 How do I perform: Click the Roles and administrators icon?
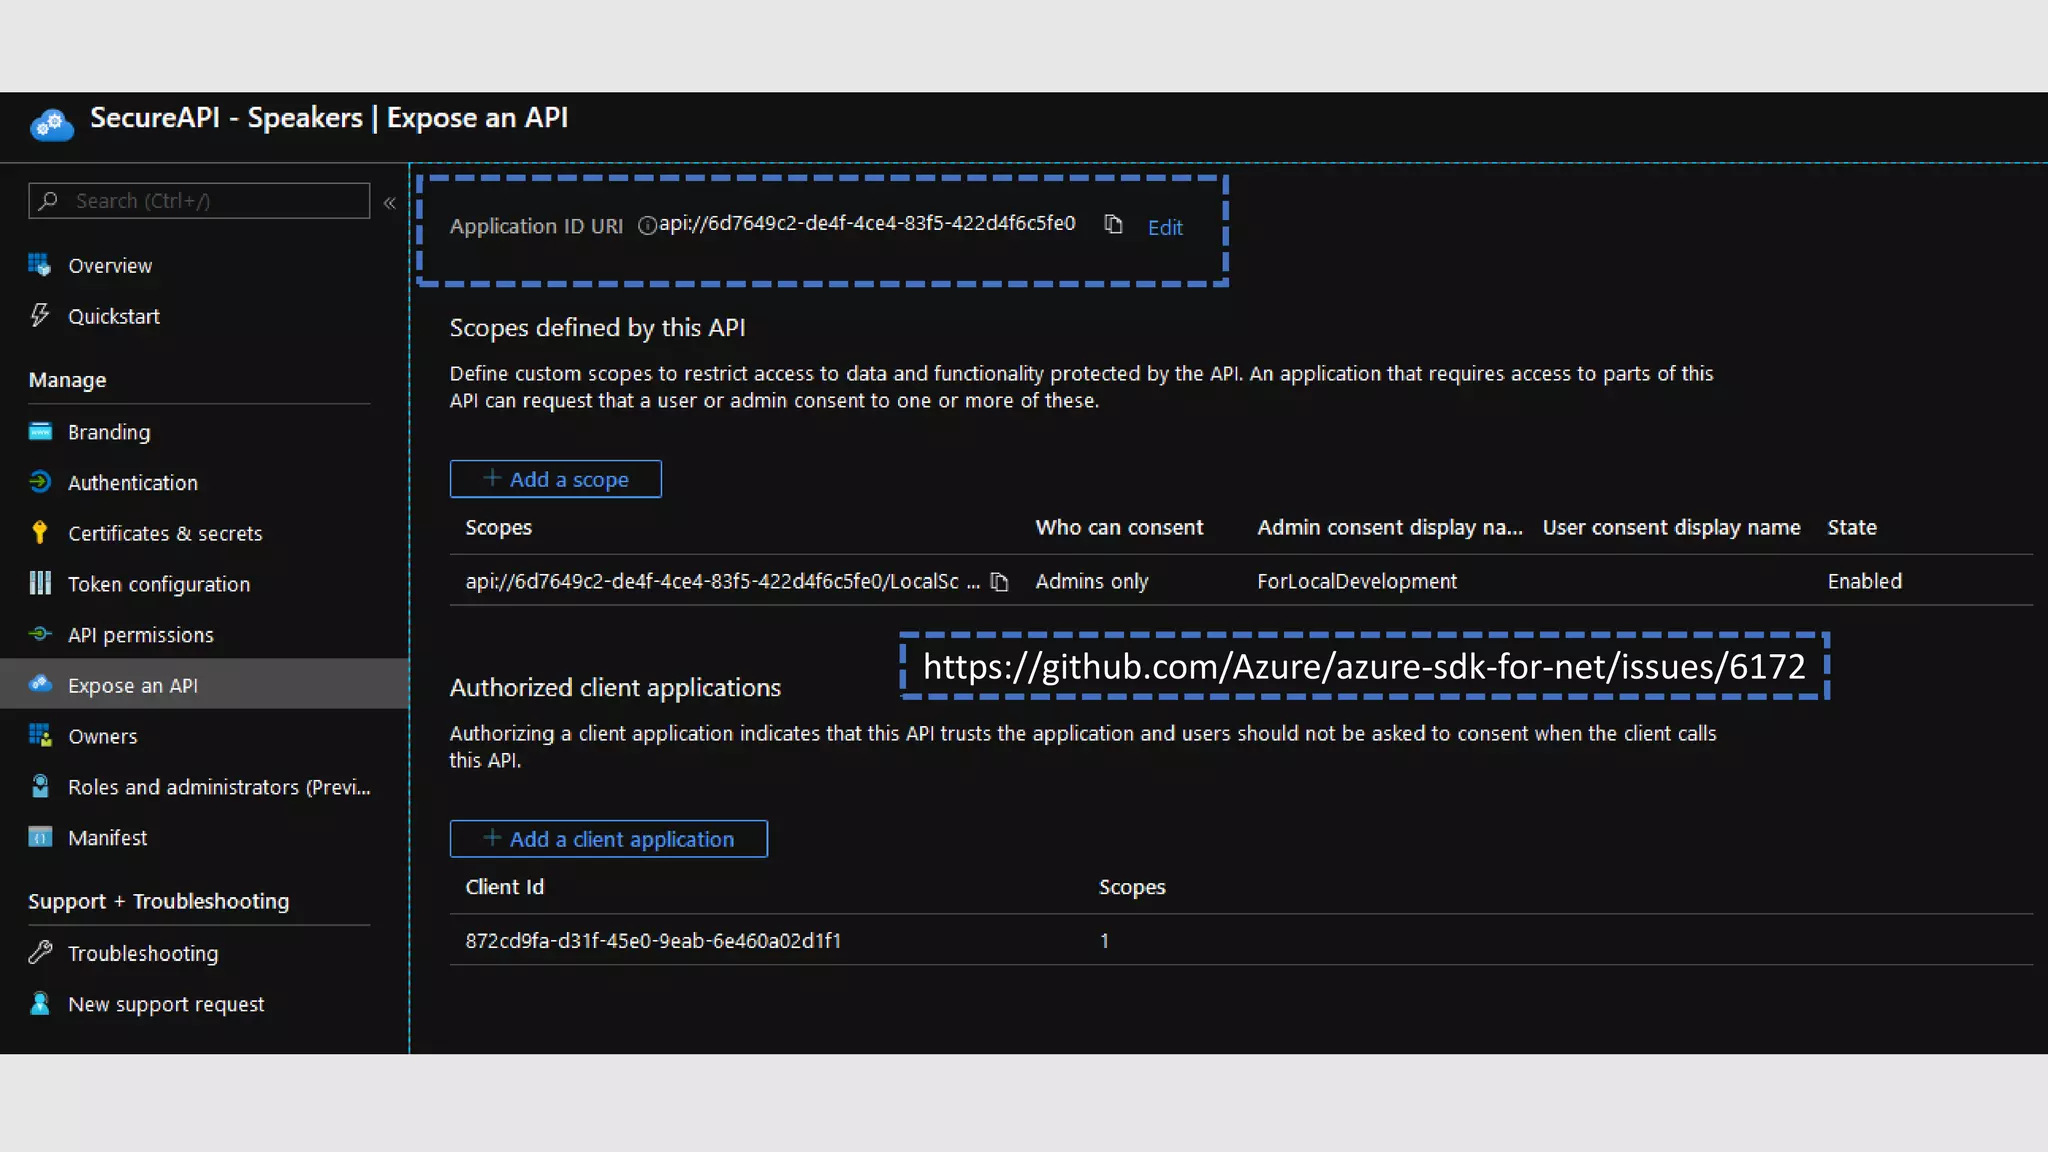[x=40, y=786]
